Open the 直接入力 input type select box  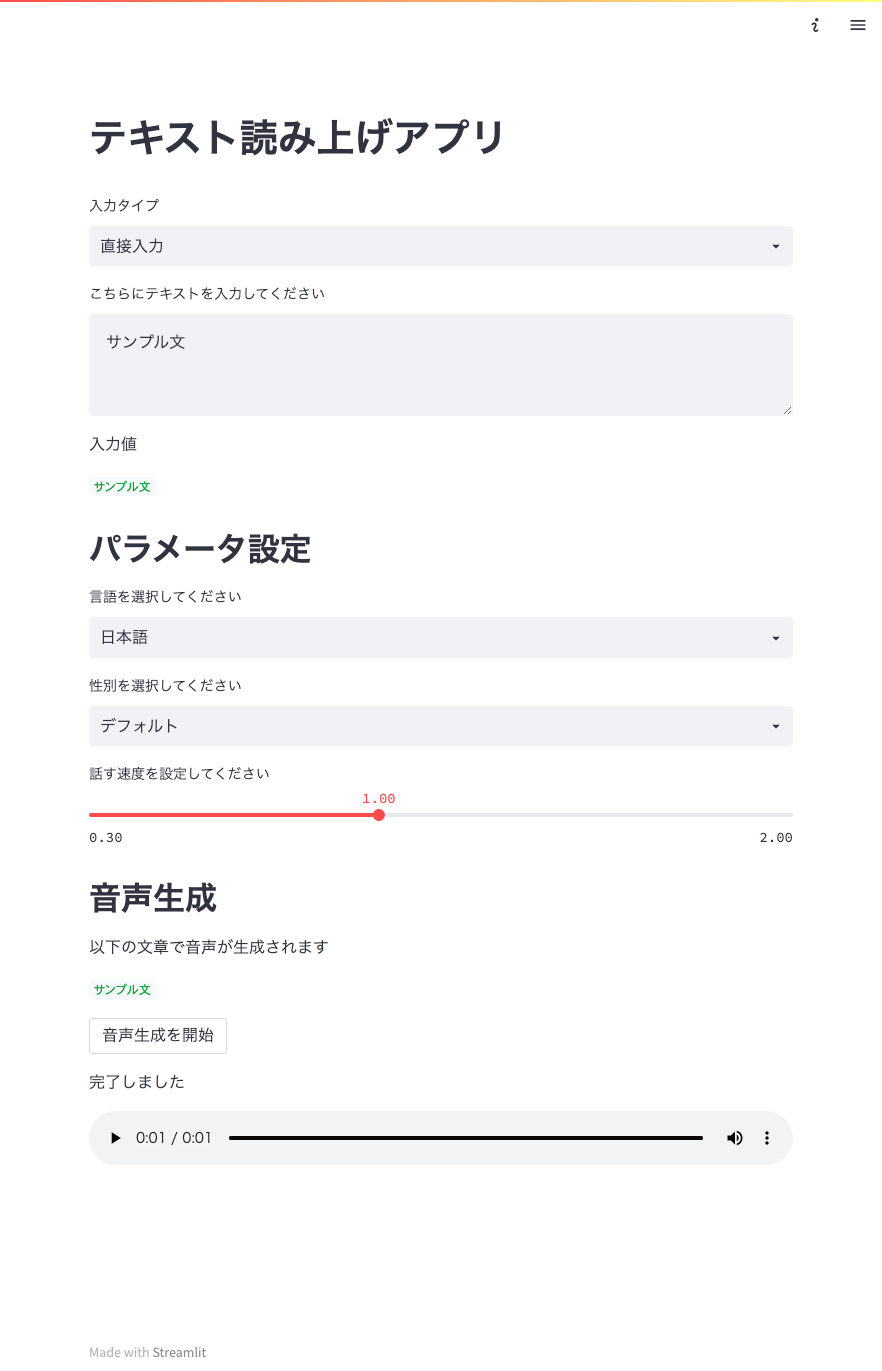441,246
